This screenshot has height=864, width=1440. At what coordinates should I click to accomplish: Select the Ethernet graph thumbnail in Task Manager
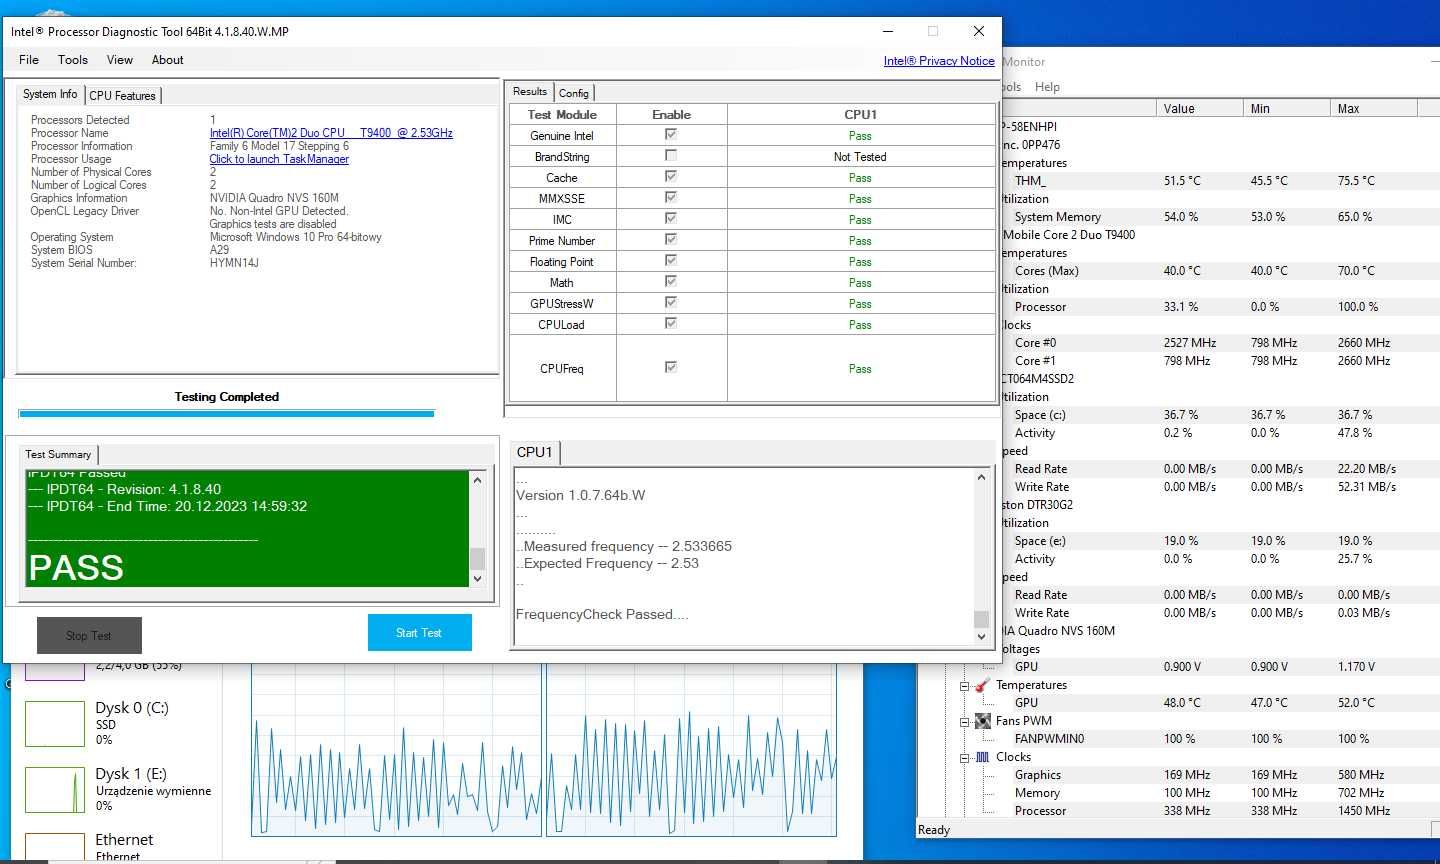pos(55,848)
